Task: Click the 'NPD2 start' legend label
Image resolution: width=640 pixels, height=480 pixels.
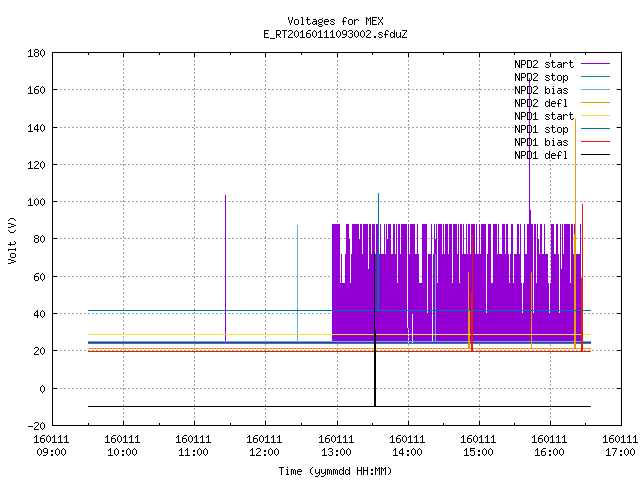Action: [x=544, y=64]
